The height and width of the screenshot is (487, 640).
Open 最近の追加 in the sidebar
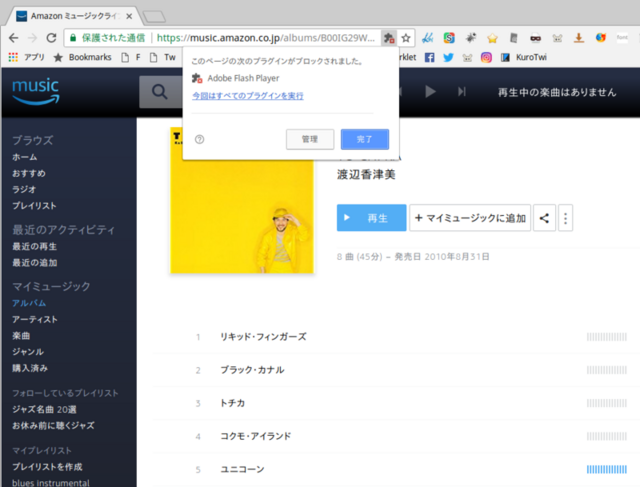34,263
